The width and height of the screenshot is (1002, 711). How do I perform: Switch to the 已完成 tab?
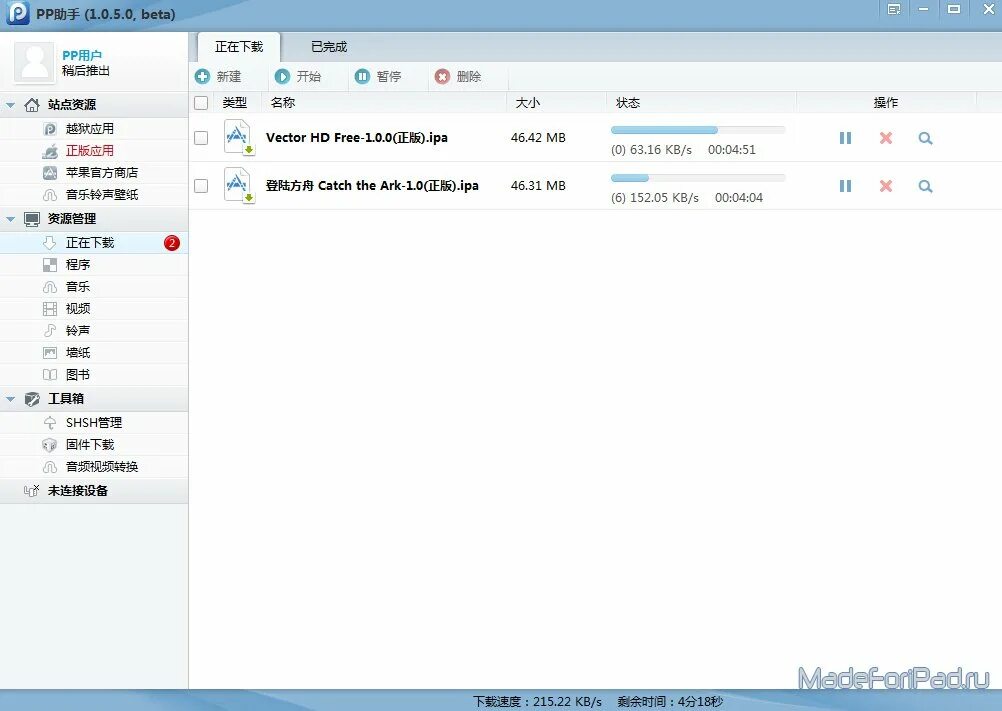(328, 45)
